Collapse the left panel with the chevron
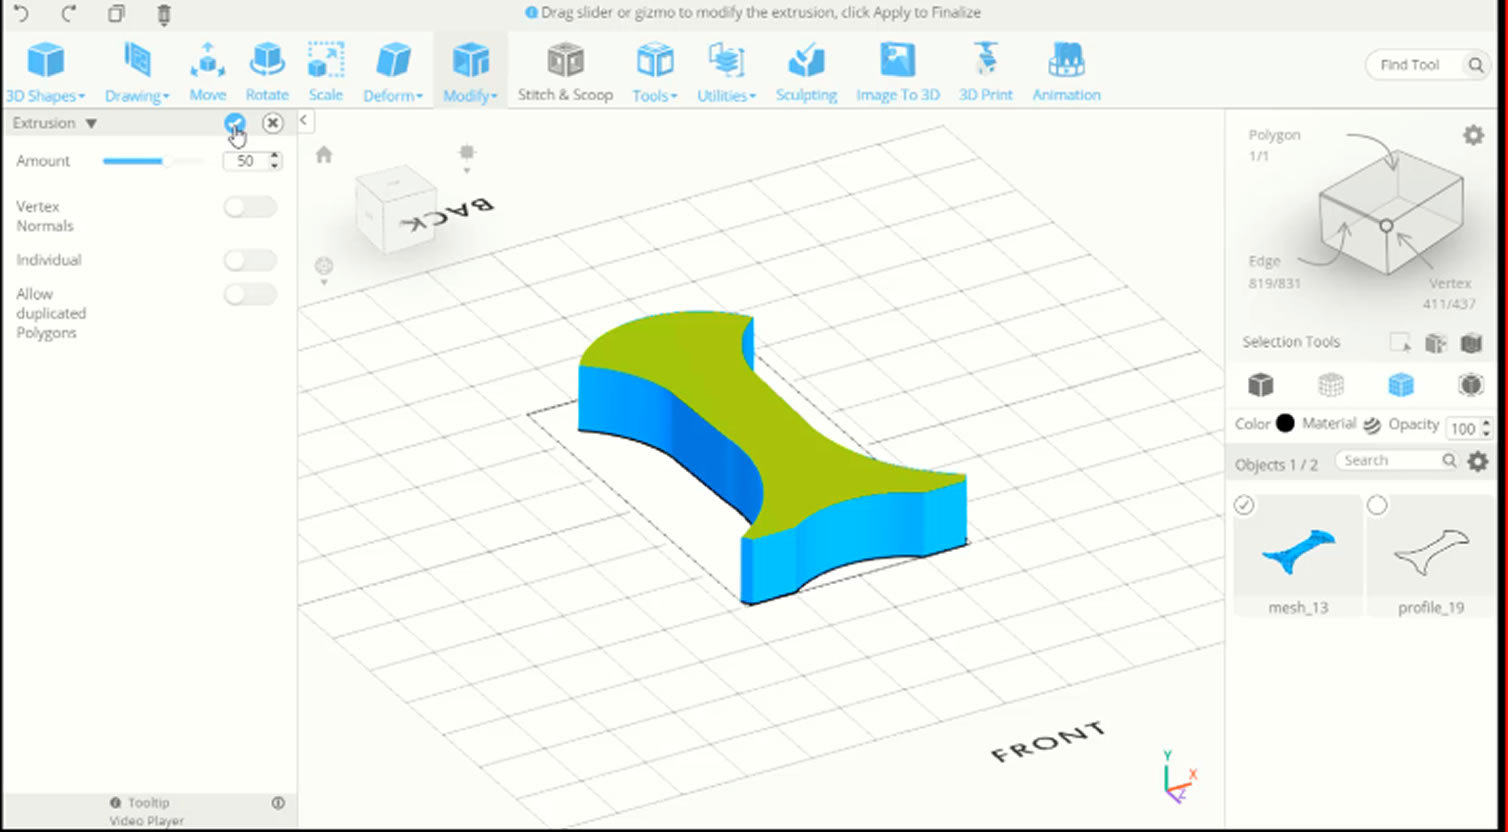Screen dimensions: 1508x832 coord(303,121)
